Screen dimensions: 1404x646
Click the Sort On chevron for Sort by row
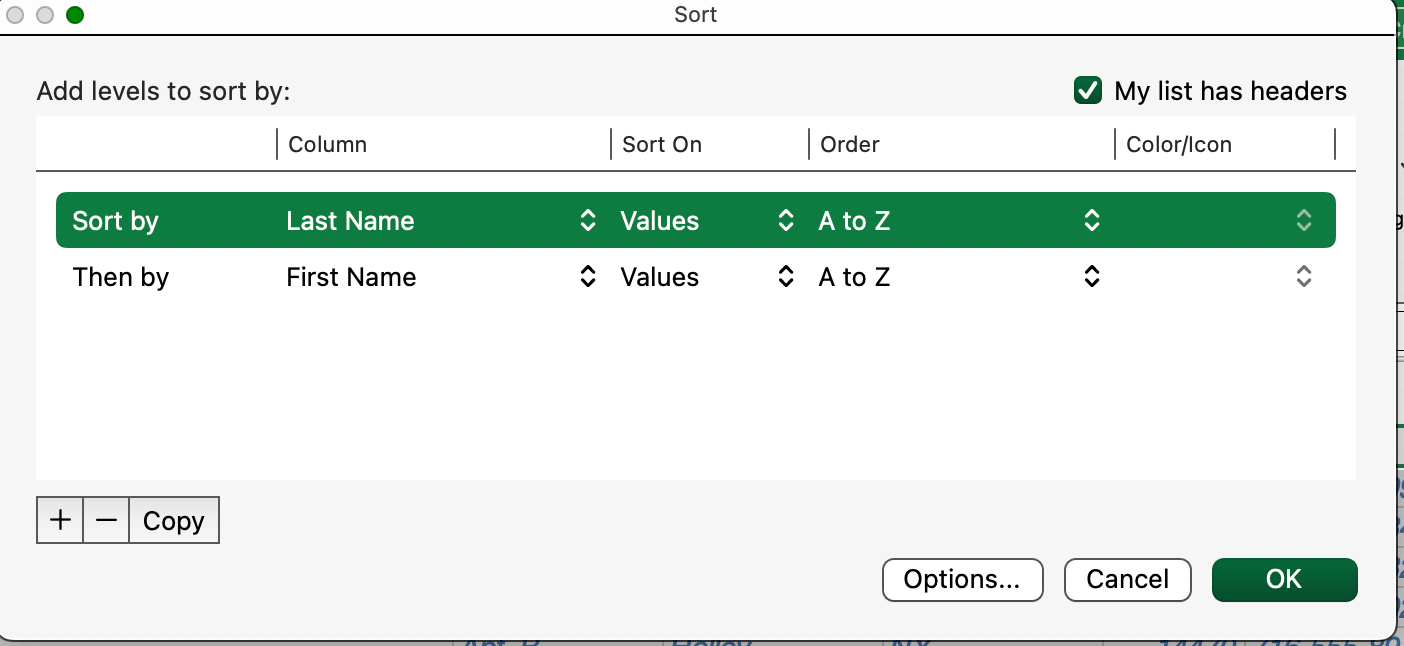786,220
